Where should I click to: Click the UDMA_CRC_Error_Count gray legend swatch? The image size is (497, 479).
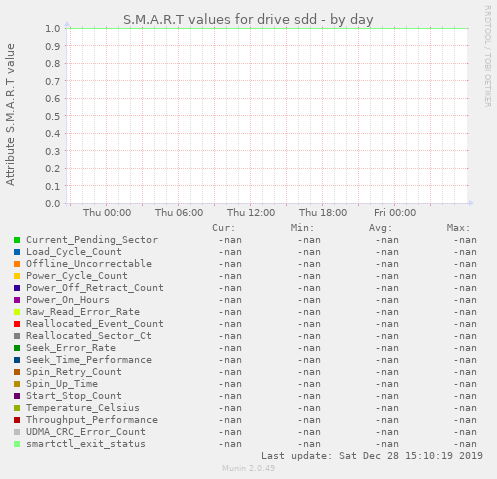[17, 432]
